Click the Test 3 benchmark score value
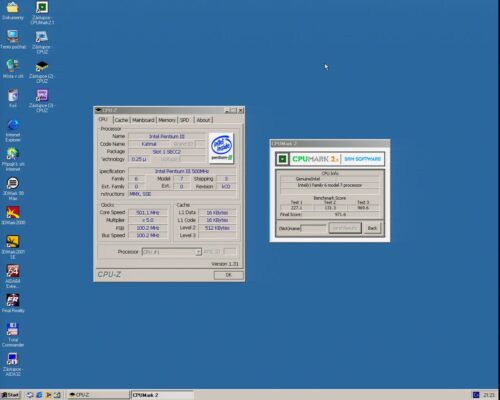 363,208
